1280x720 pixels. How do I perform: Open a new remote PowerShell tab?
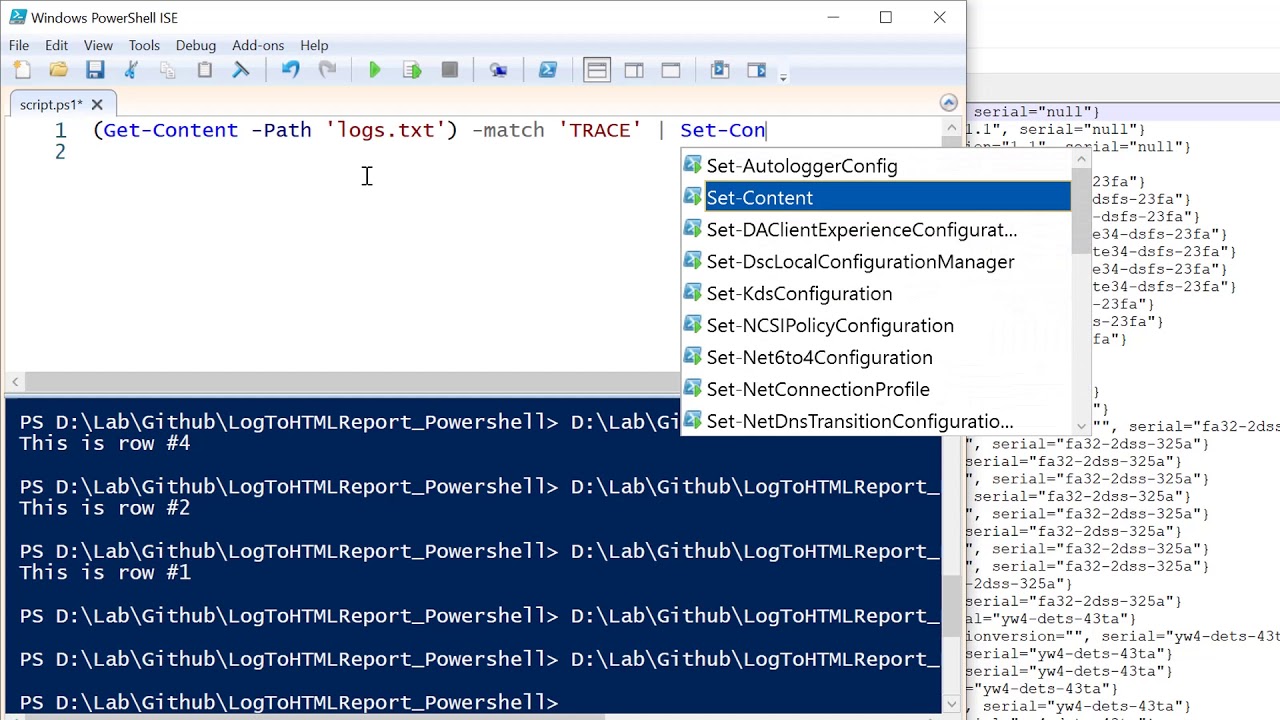(498, 70)
